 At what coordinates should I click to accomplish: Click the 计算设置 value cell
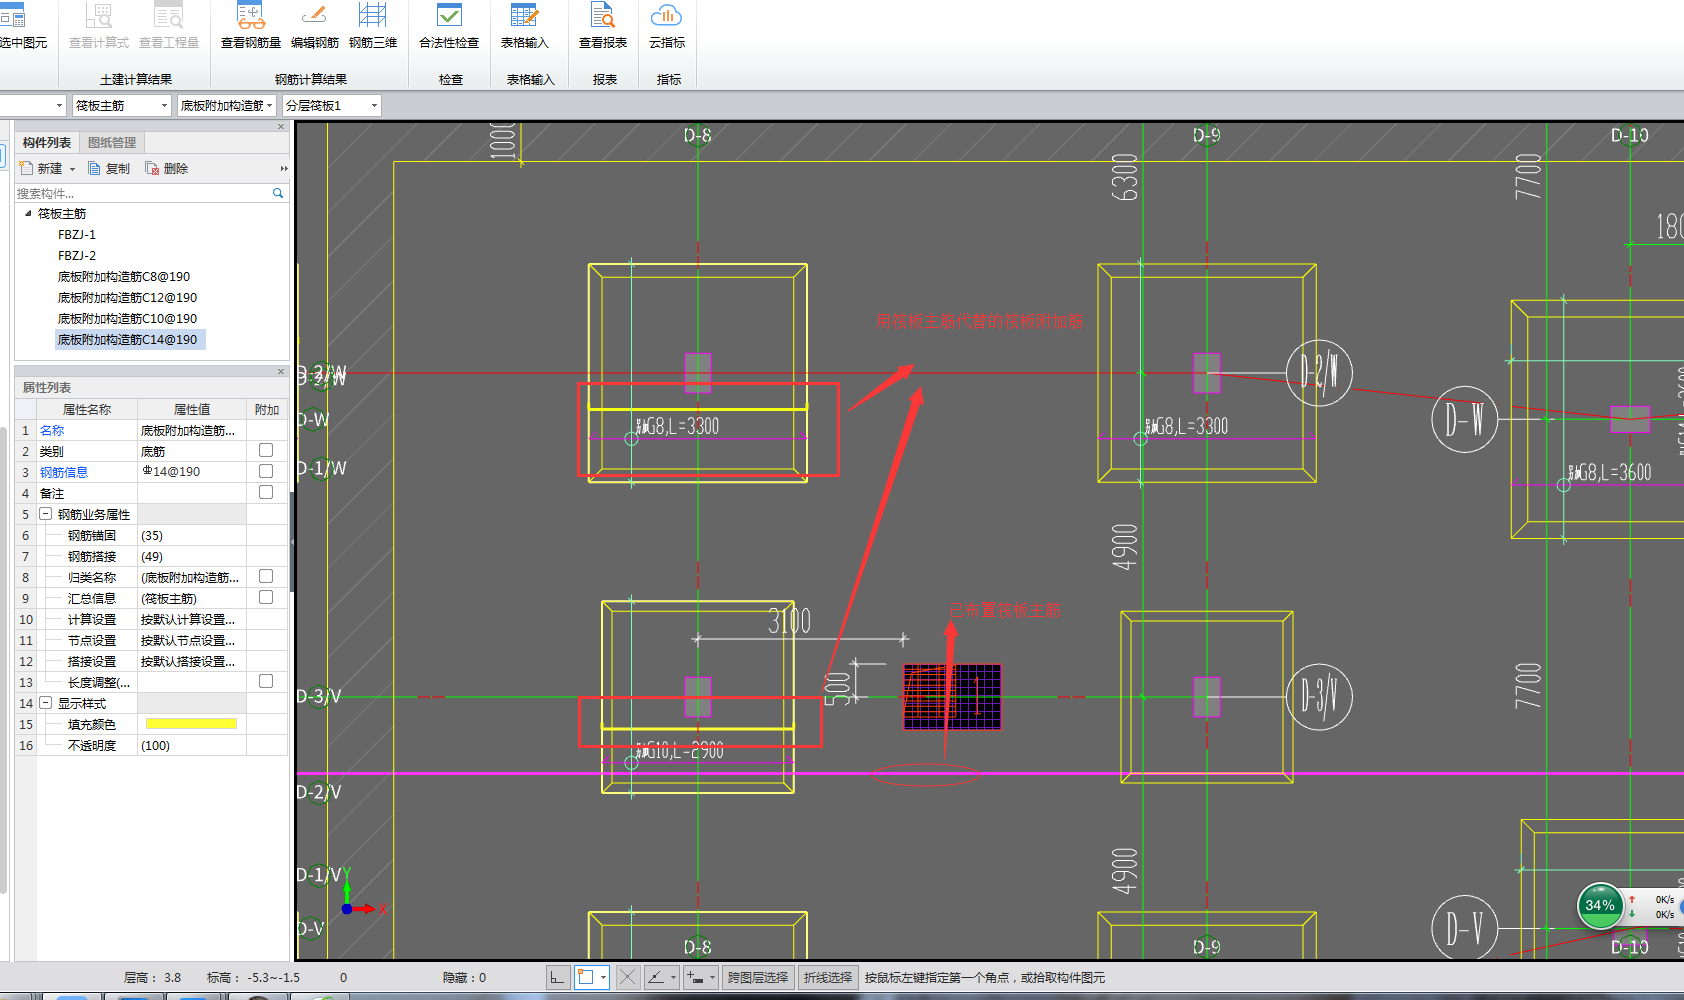[191, 619]
